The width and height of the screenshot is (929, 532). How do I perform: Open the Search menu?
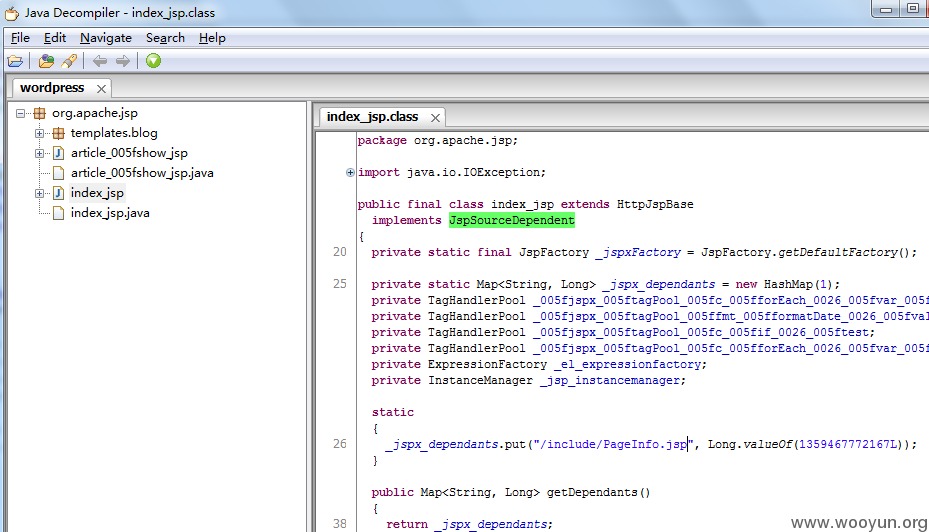(x=165, y=38)
